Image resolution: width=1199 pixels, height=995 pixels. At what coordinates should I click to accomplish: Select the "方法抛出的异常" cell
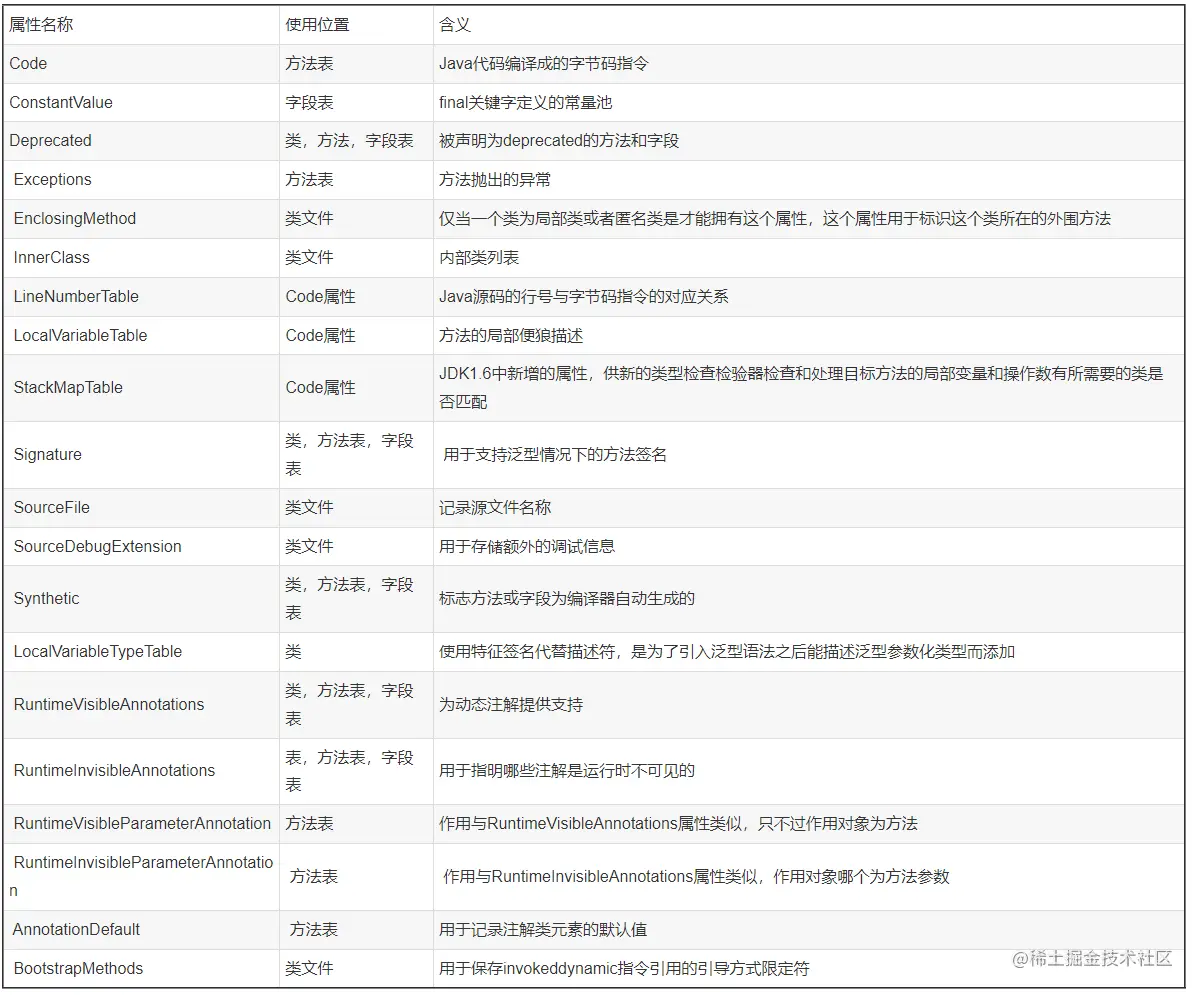(809, 180)
